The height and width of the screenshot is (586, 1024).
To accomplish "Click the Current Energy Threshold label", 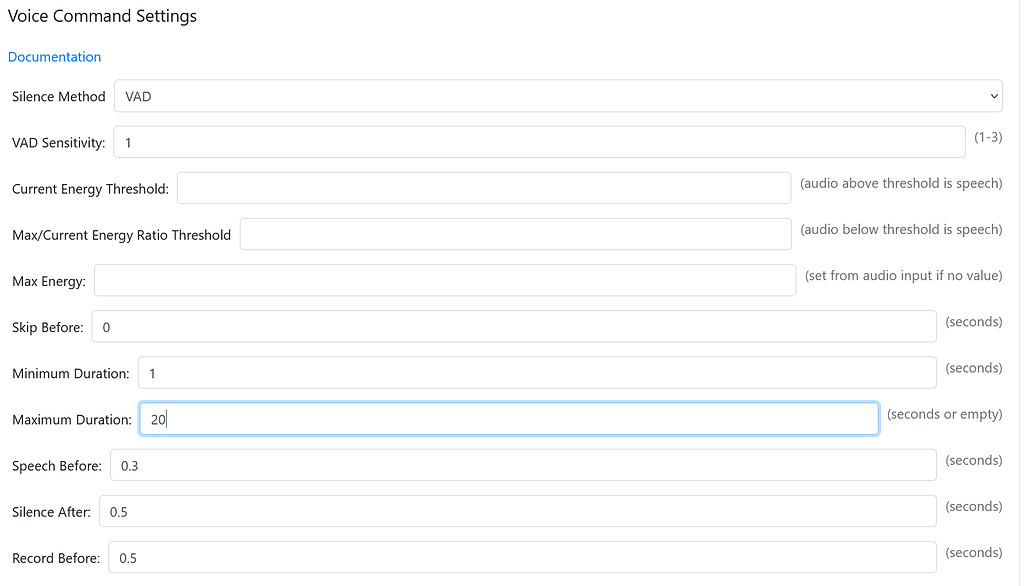I will click(90, 189).
